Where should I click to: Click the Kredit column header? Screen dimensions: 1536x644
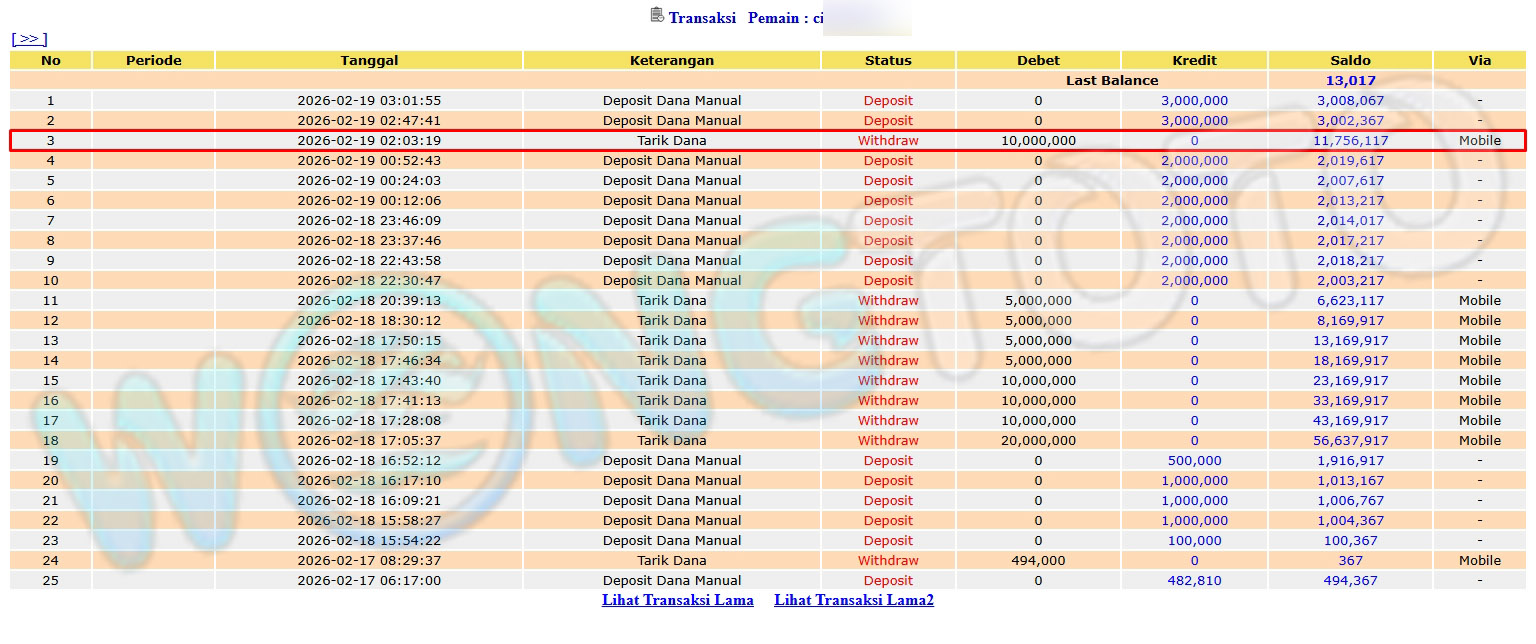[x=1194, y=60]
